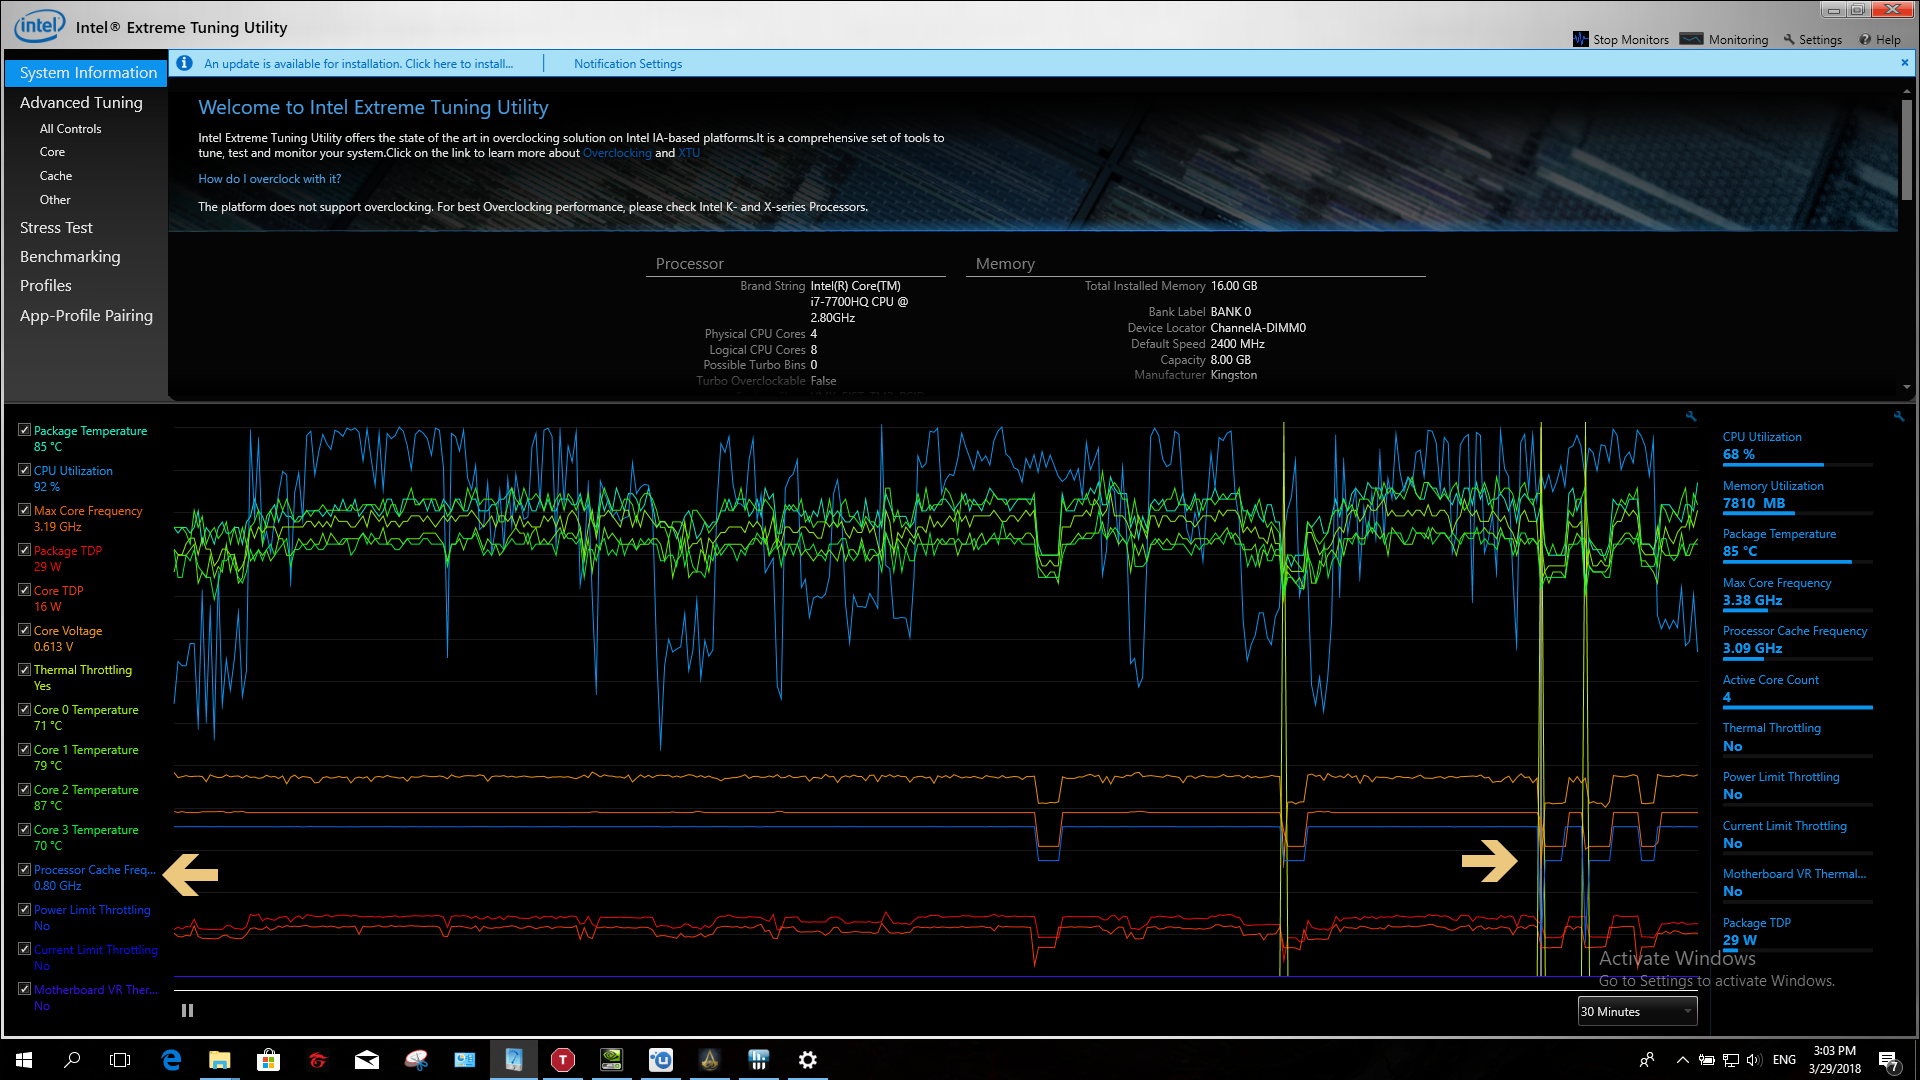Viewport: 1920px width, 1080px height.
Task: Open Snipping Tool taskbar icon
Action: click(x=416, y=1060)
